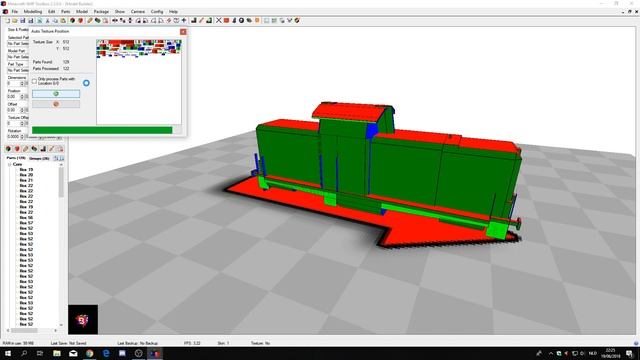Click the red stop button in dialog

coord(56,104)
